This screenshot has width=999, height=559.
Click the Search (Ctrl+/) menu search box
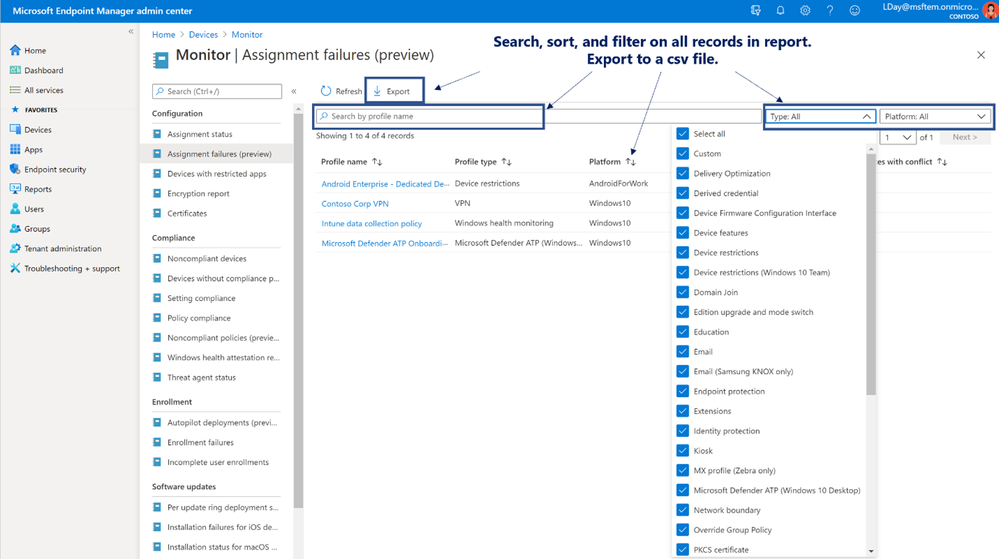(217, 91)
